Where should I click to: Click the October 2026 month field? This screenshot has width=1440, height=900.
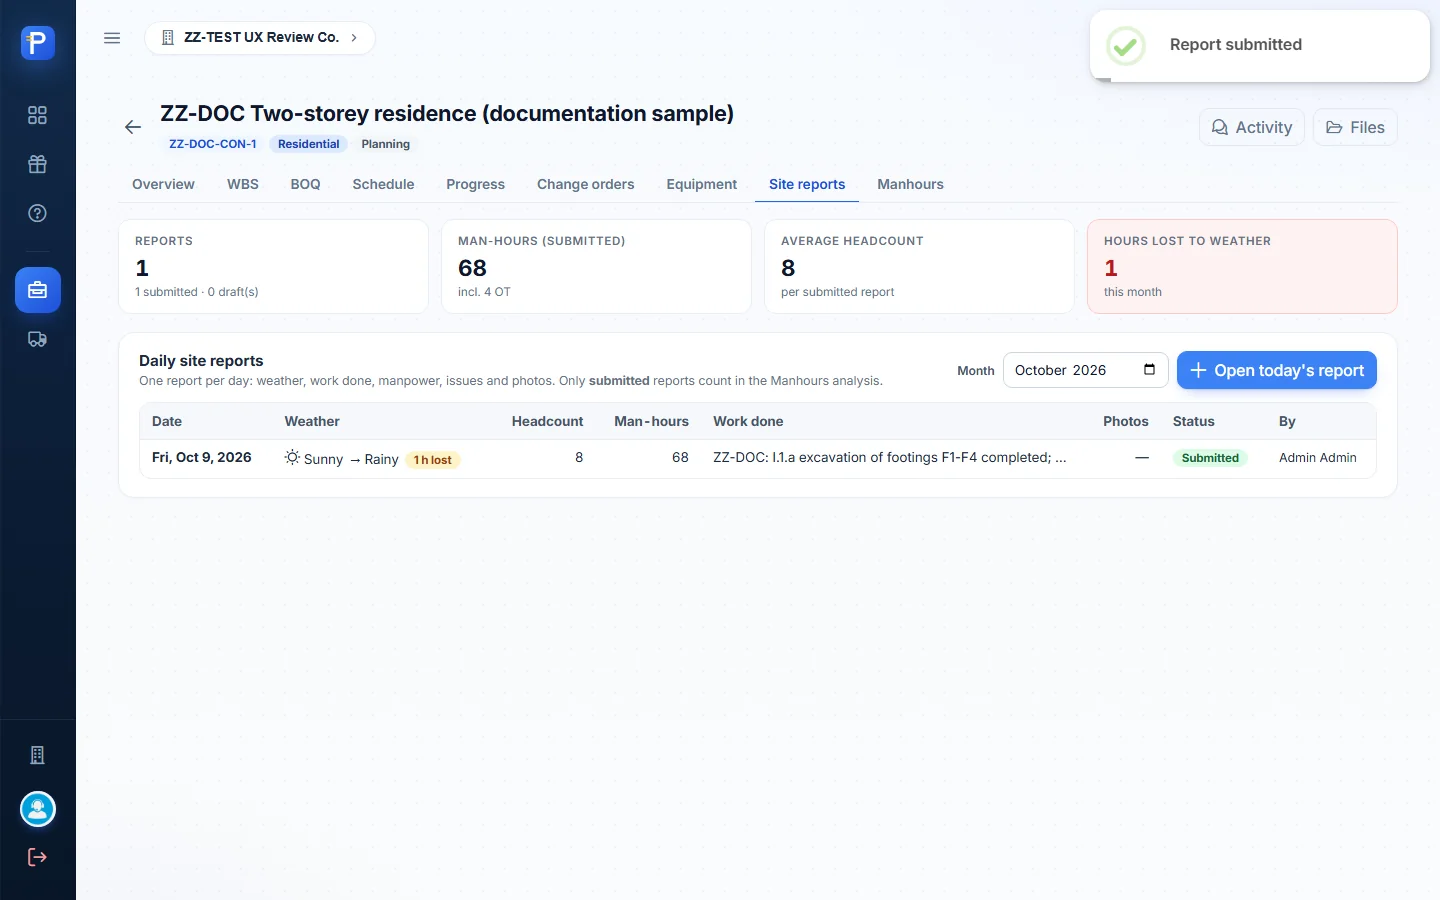pos(1085,370)
